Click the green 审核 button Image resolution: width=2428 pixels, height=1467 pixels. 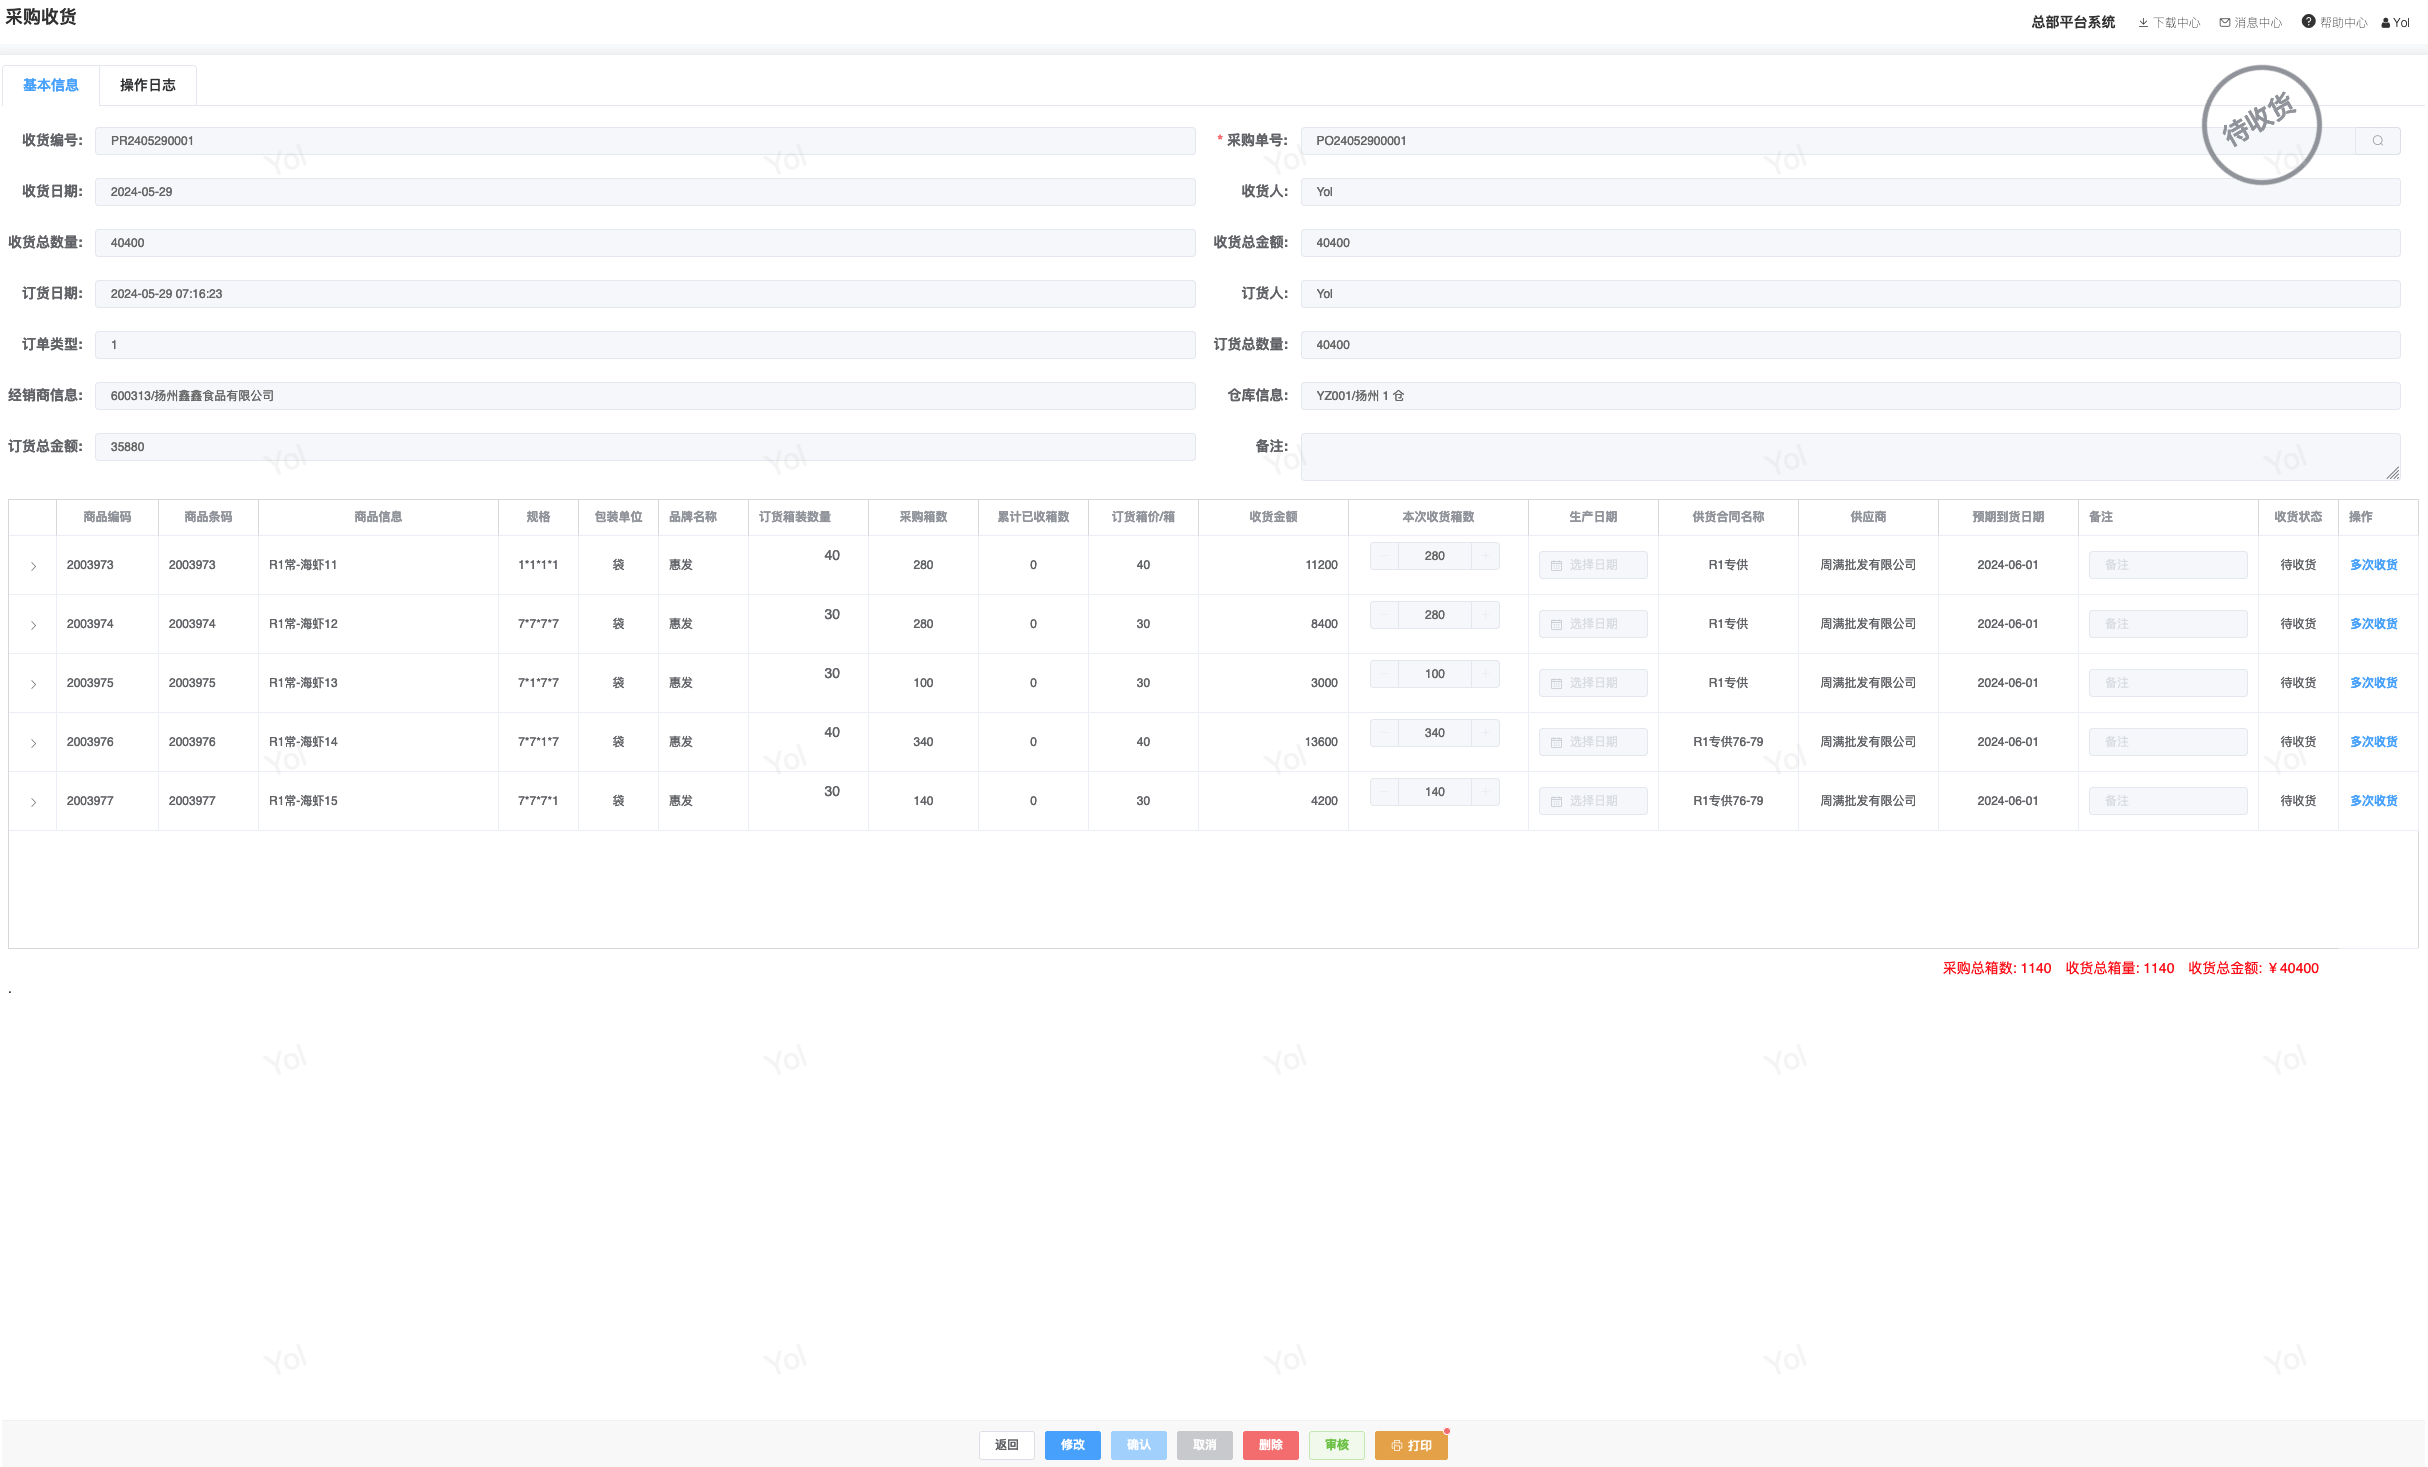click(x=1336, y=1445)
